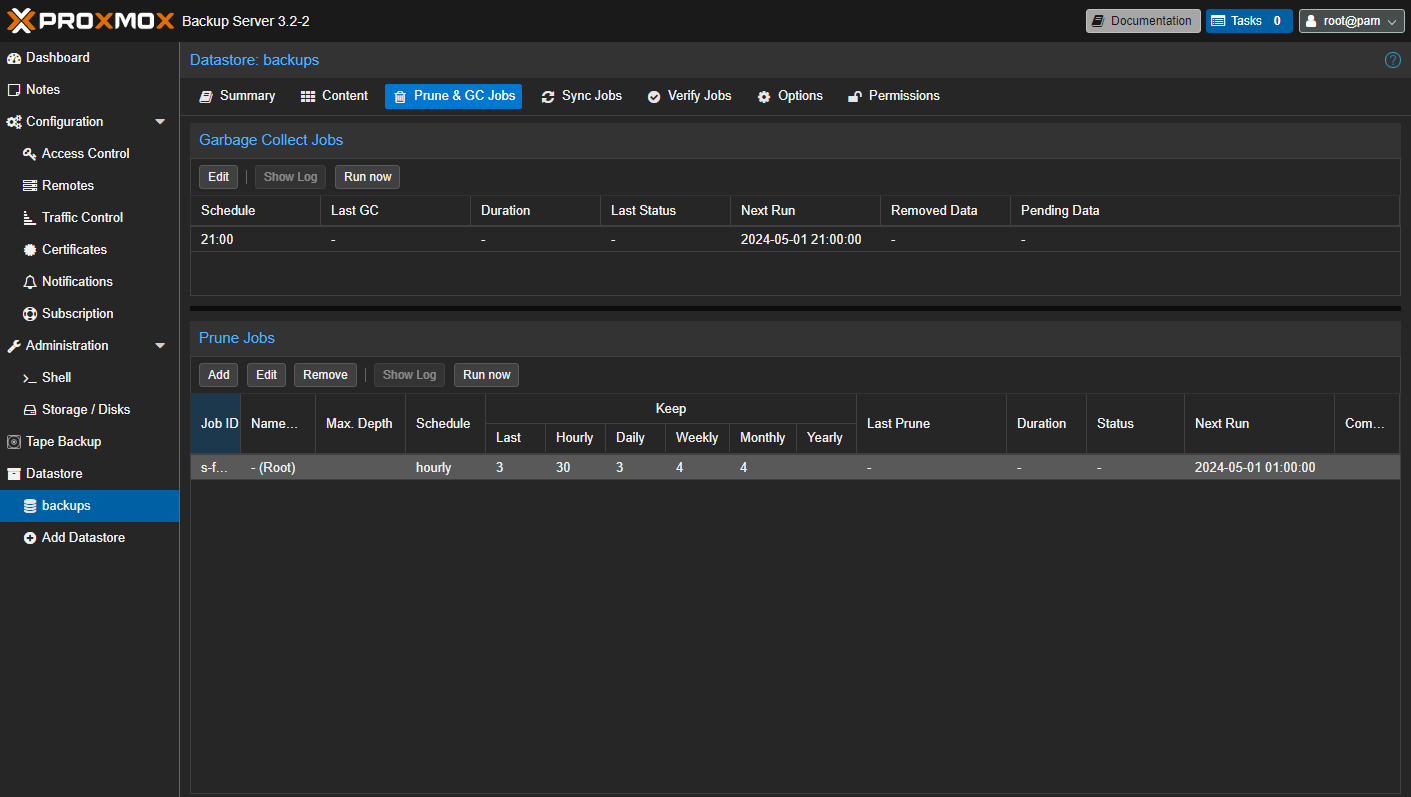Open Dashboard in the sidebar

90,58
